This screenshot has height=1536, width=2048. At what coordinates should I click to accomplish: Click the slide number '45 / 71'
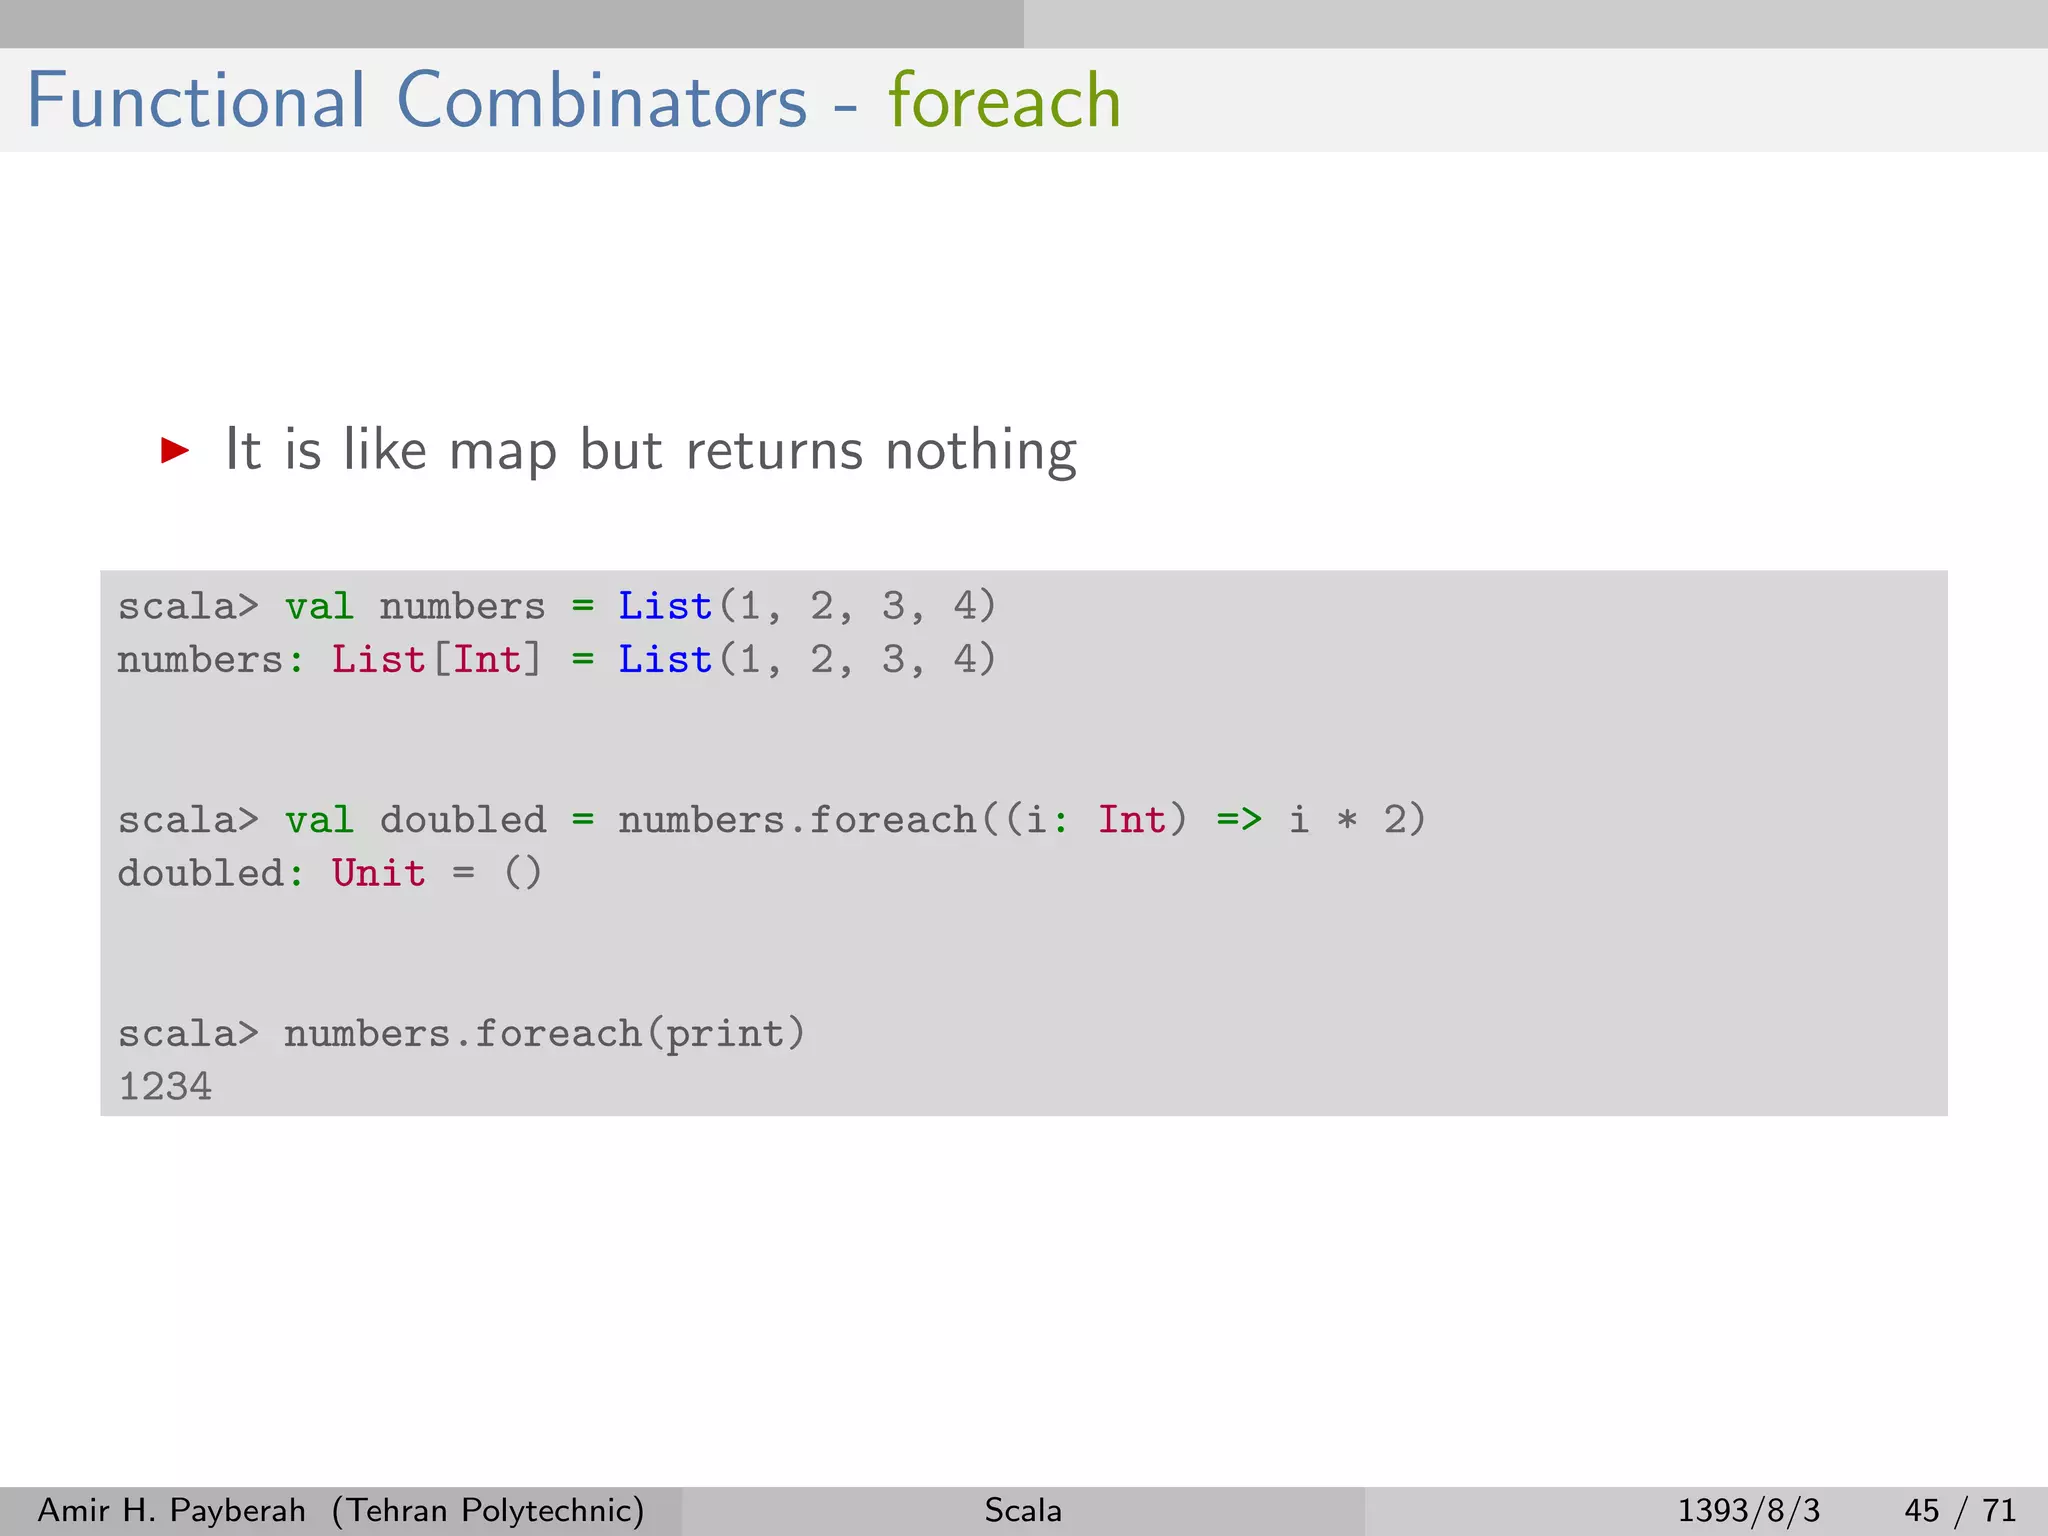1960,1510
